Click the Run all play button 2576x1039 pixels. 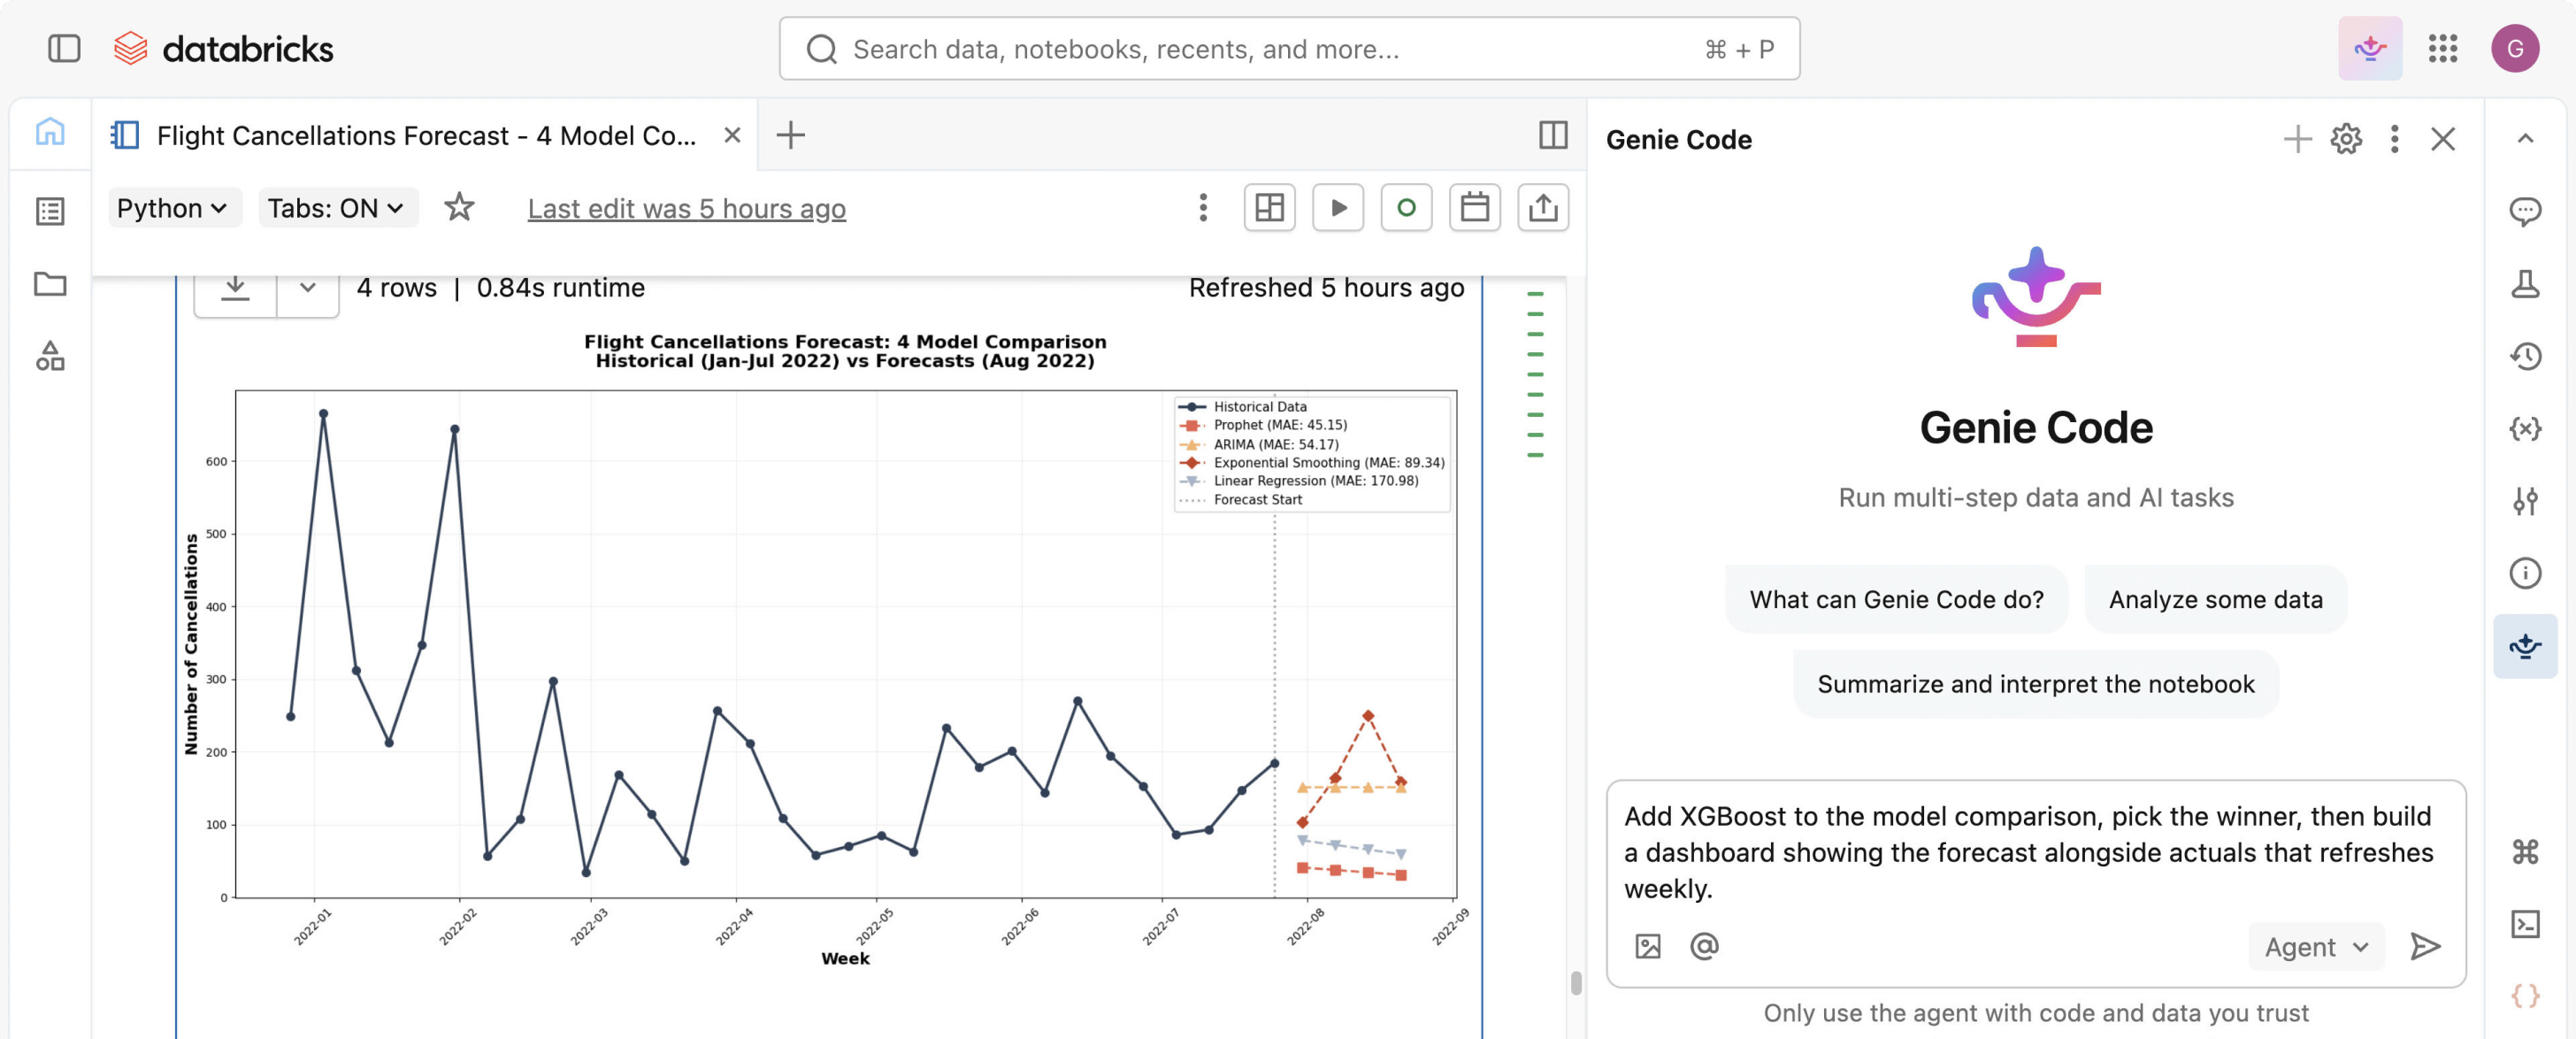click(x=1337, y=208)
